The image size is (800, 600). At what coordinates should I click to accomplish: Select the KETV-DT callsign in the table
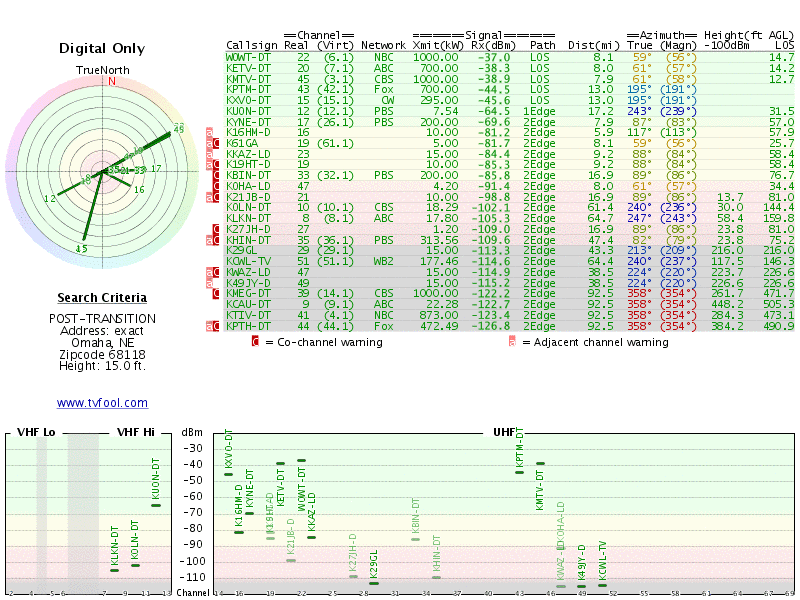248,68
